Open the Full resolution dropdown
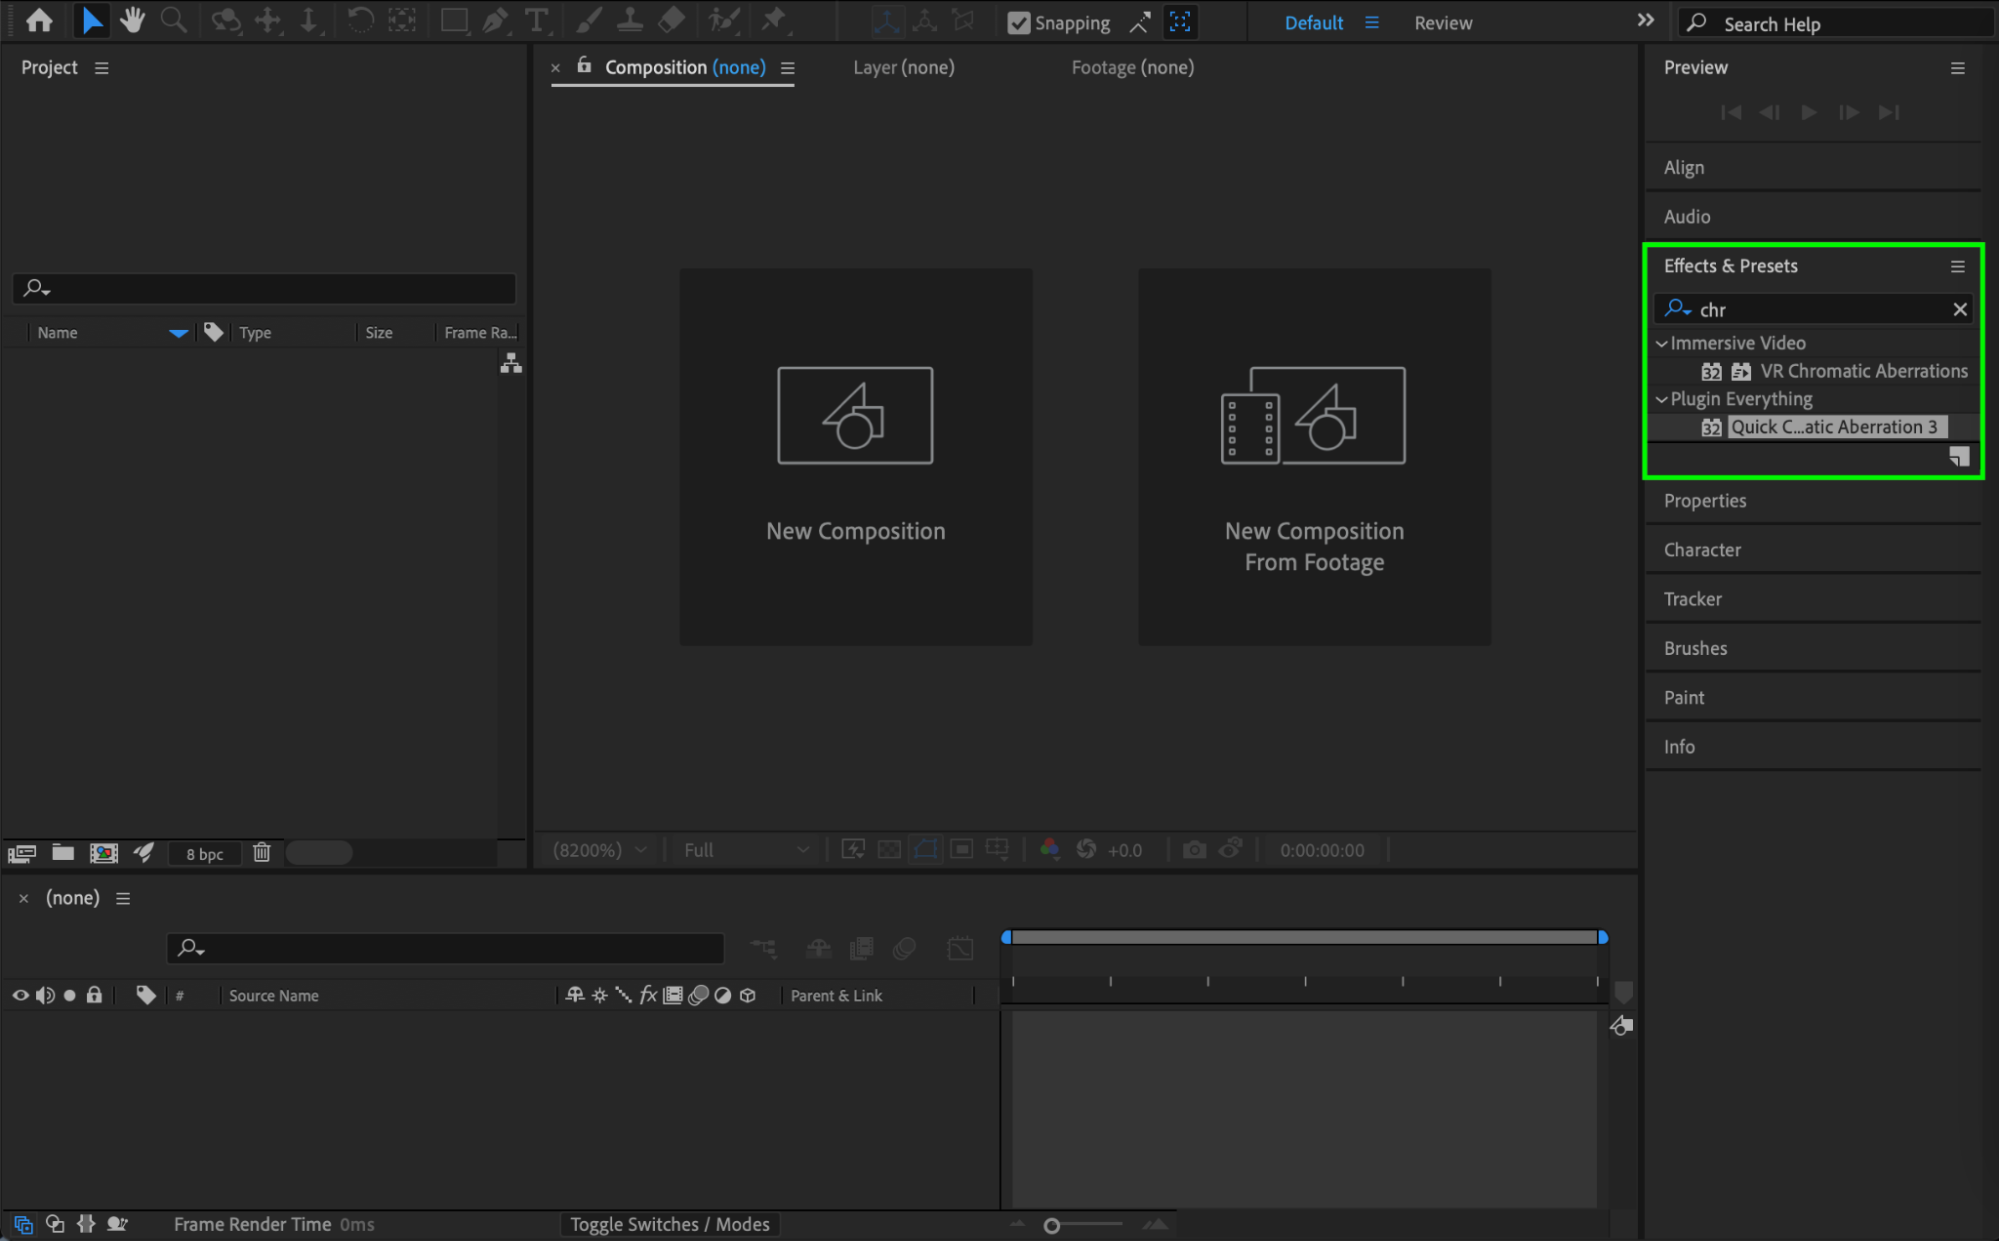This screenshot has height=1241, width=1999. (x=745, y=850)
